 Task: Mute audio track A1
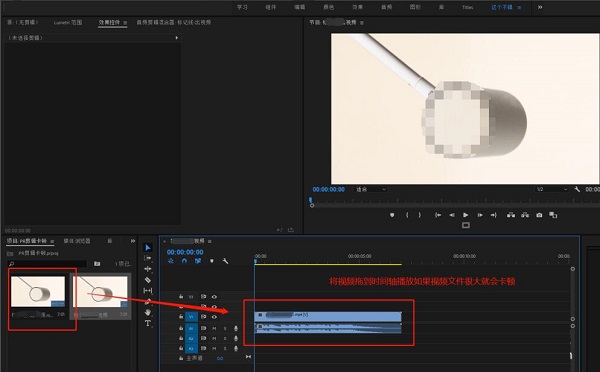click(x=214, y=328)
